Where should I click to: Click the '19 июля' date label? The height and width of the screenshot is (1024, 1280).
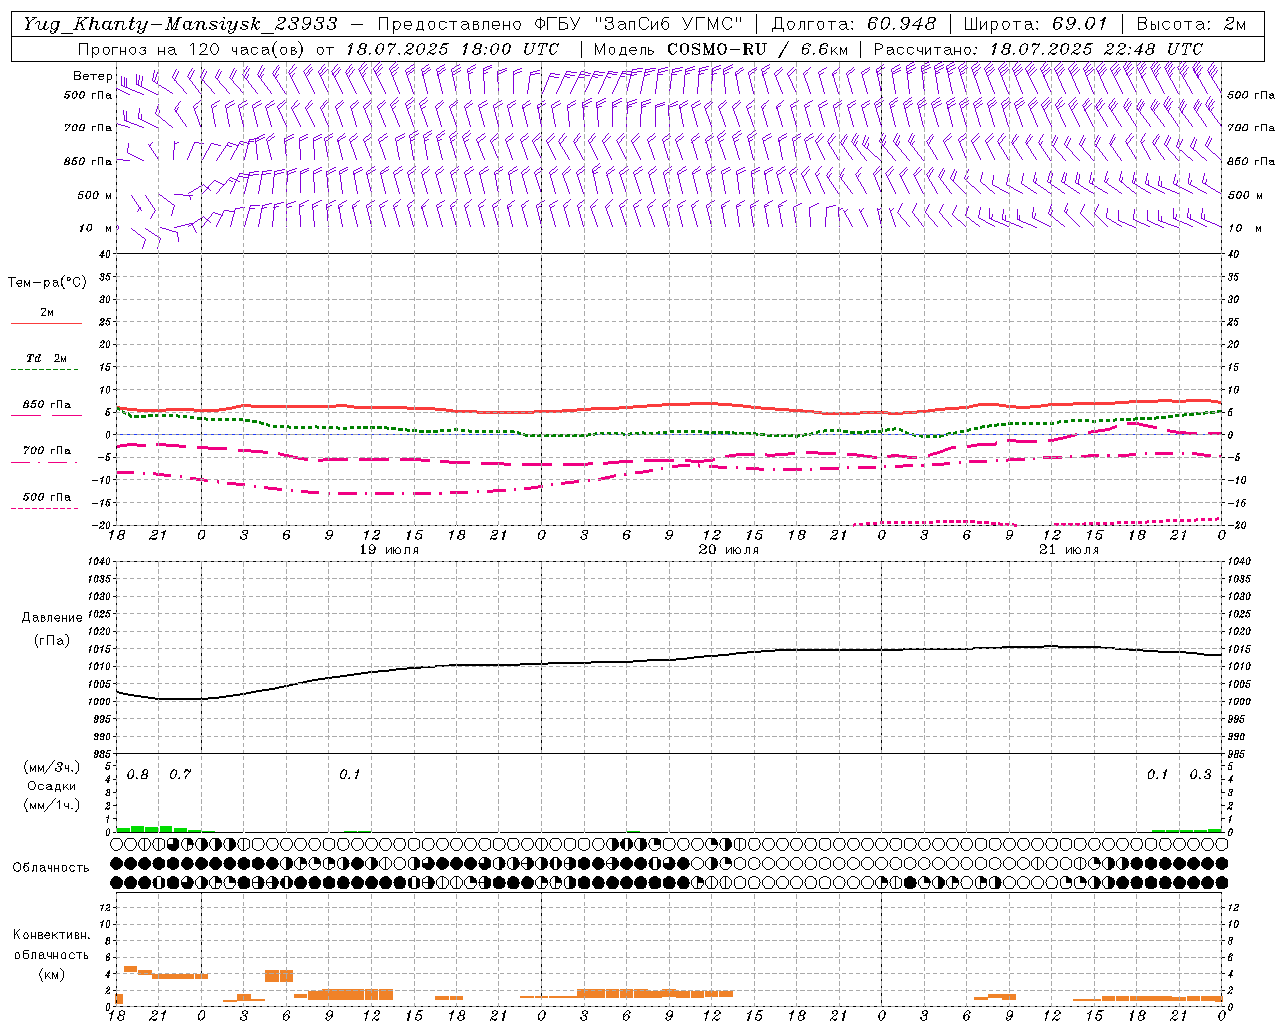388,550
